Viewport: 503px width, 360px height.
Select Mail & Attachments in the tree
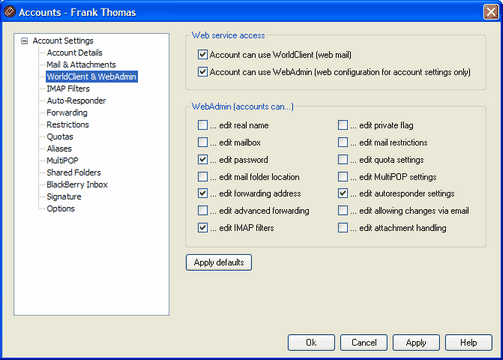point(81,65)
